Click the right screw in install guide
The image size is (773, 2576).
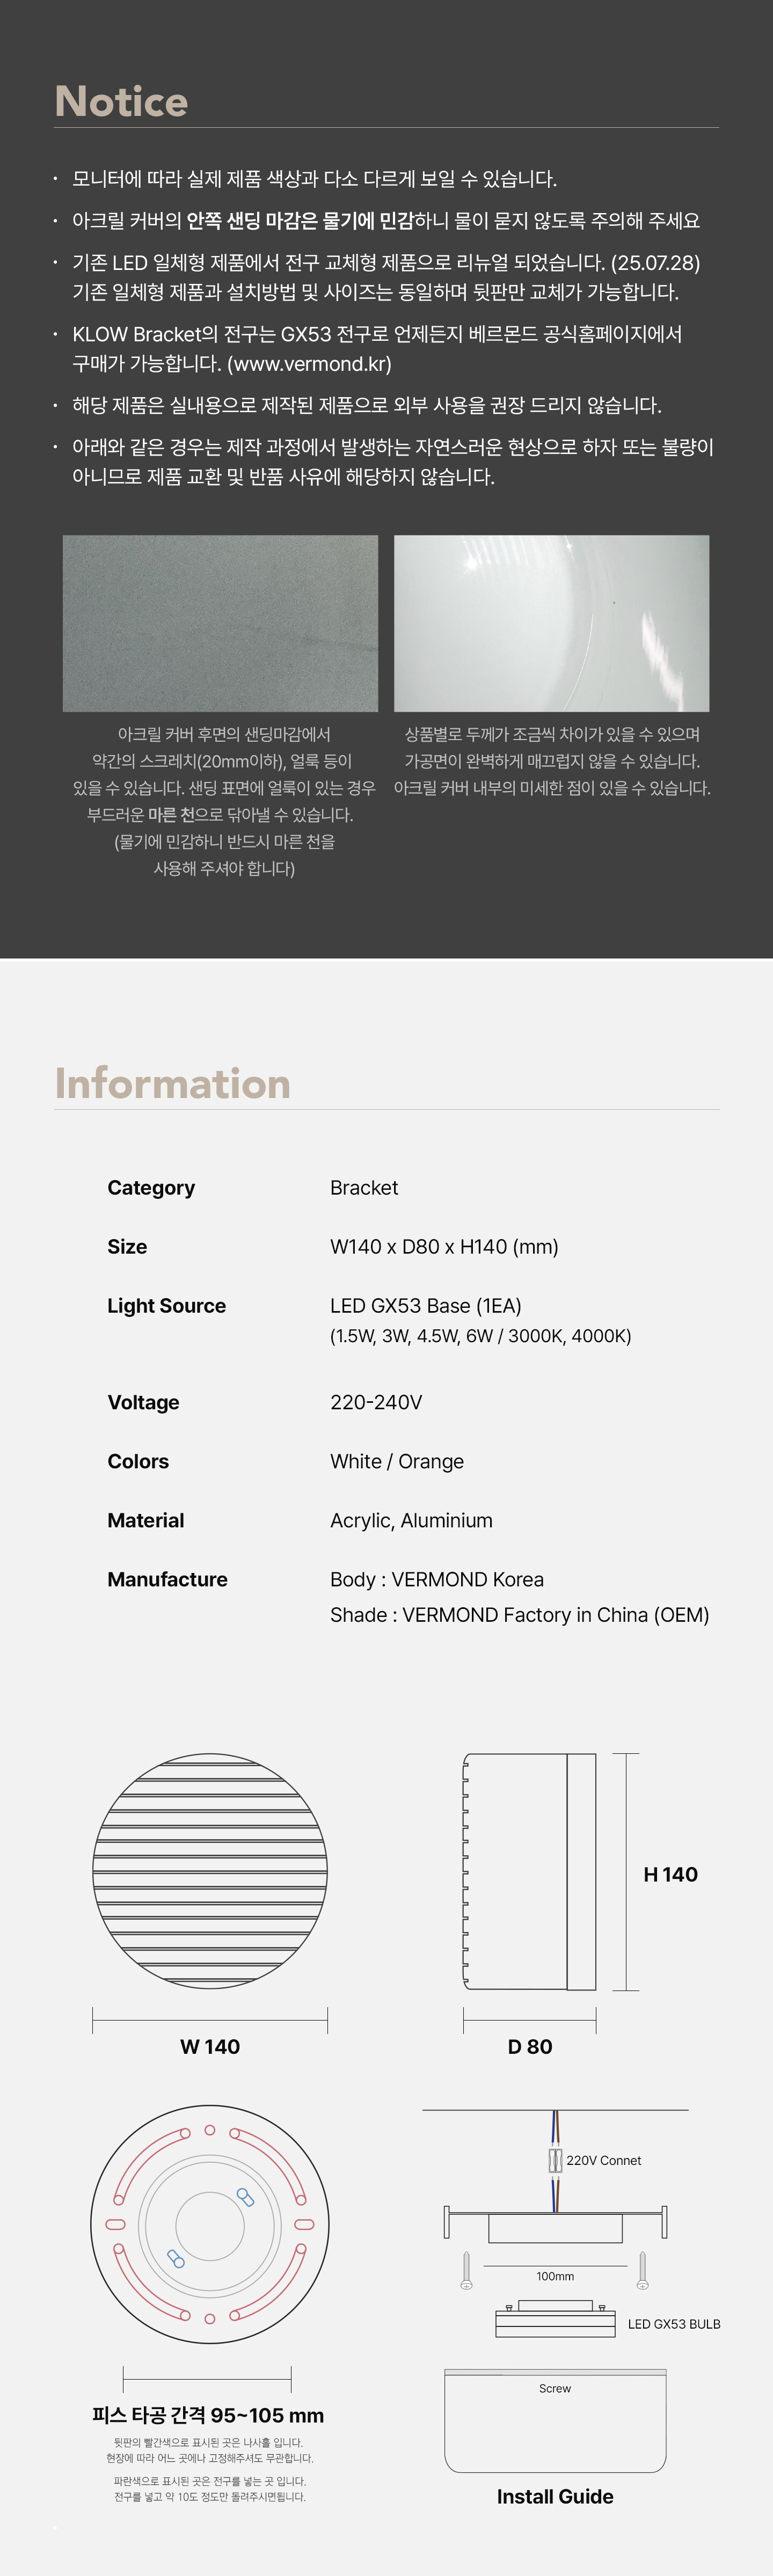click(643, 2270)
